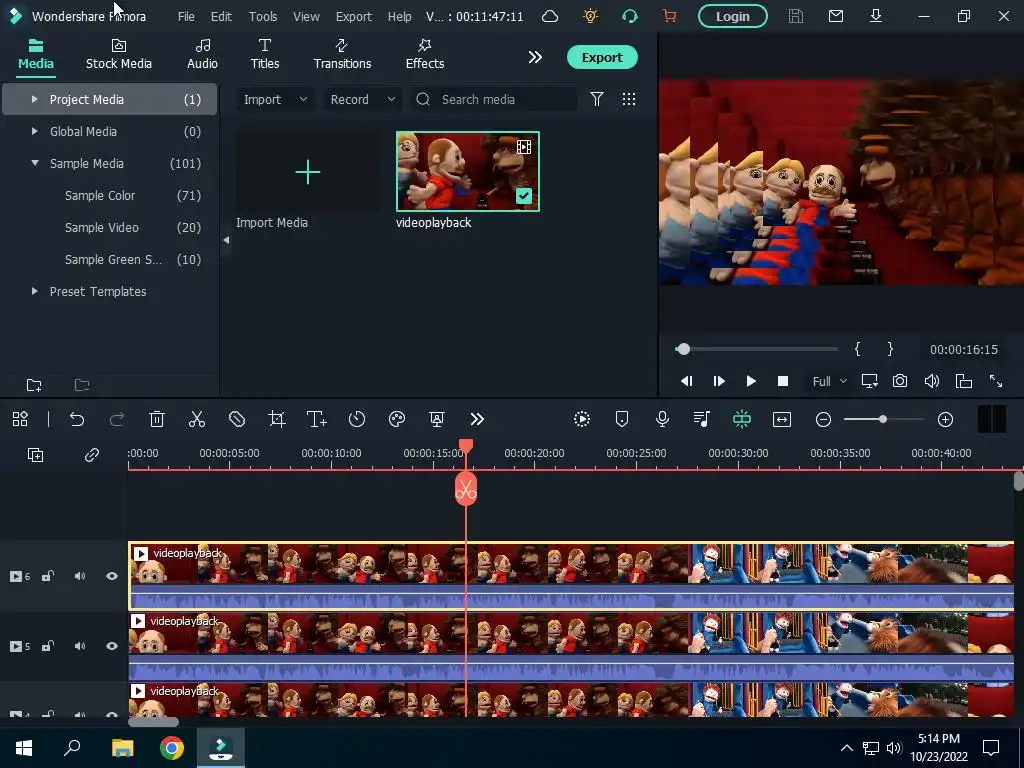The width and height of the screenshot is (1024, 768).
Task: Open the audio mixer icon
Action: 702,419
